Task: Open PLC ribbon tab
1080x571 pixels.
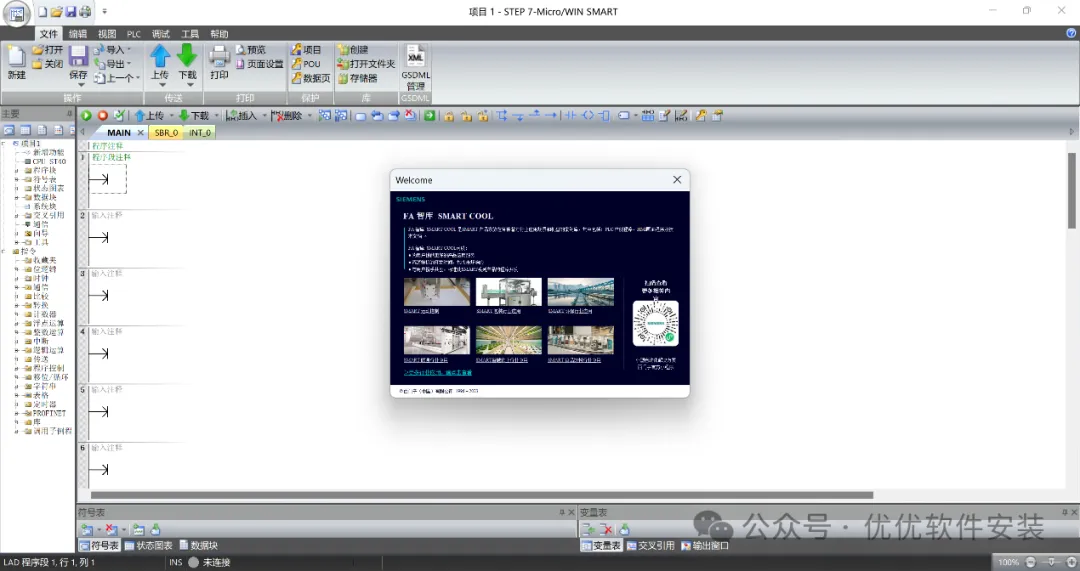Action: click(134, 34)
